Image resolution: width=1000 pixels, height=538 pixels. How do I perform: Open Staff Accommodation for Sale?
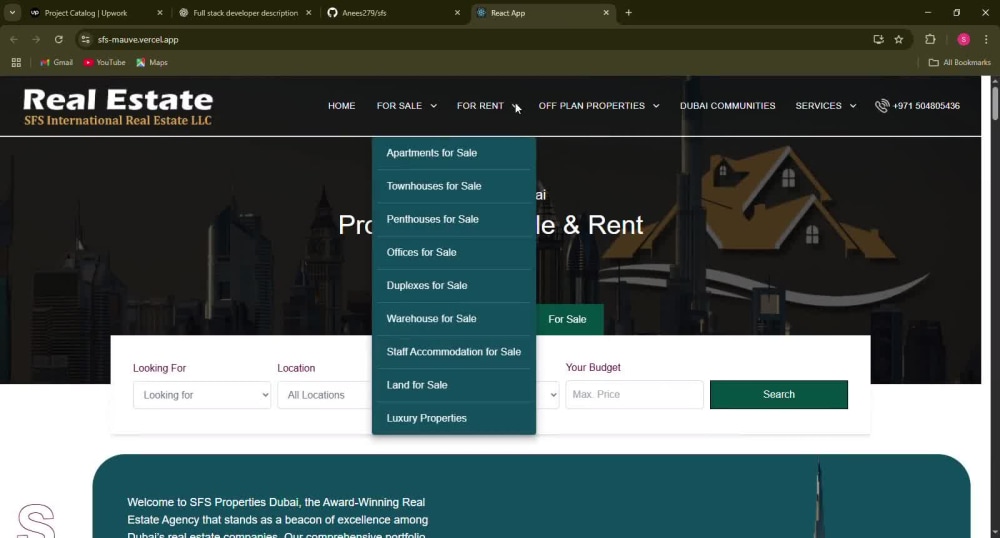tap(453, 352)
